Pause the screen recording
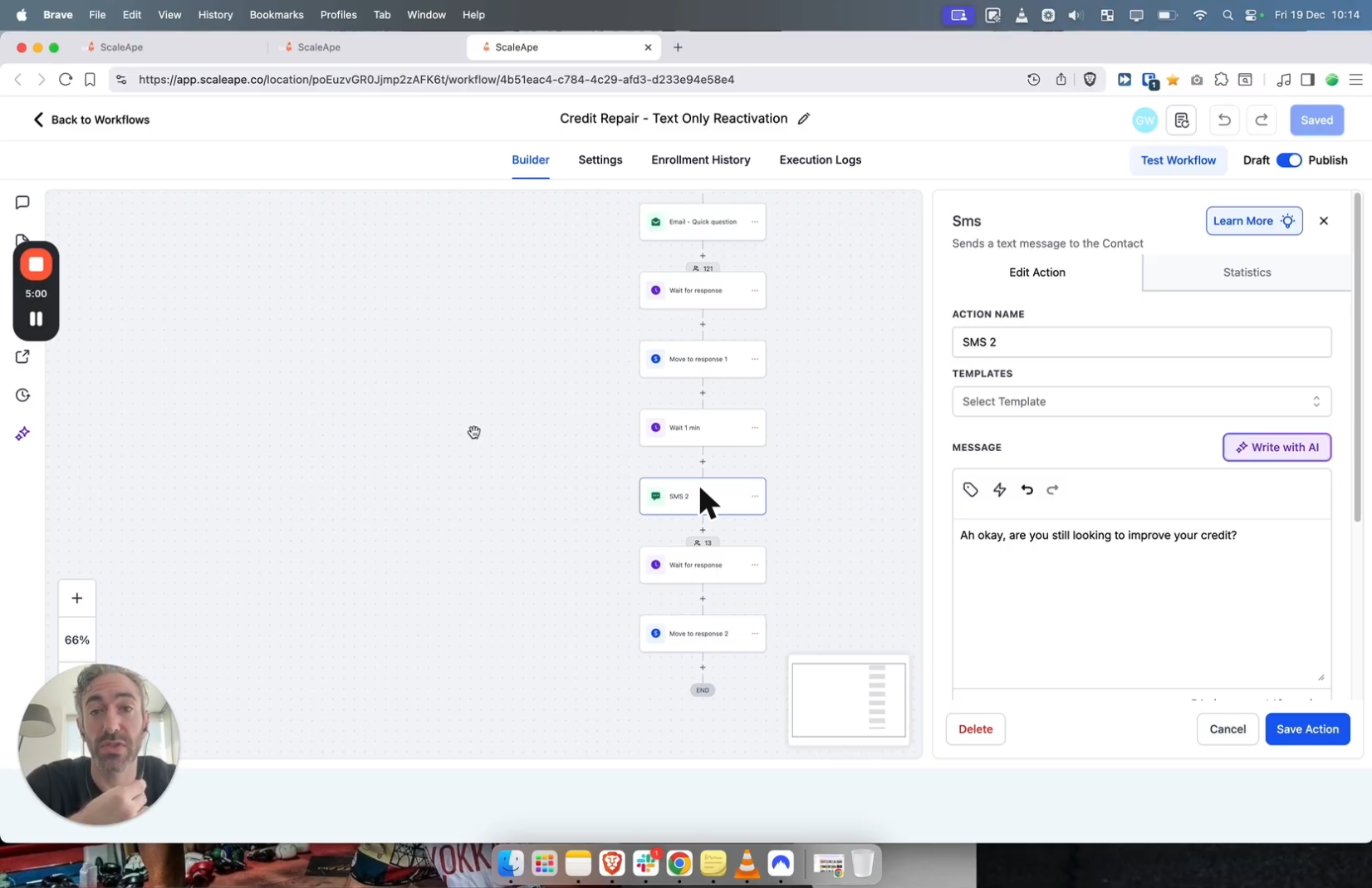The height and width of the screenshot is (888, 1372). tap(36, 319)
